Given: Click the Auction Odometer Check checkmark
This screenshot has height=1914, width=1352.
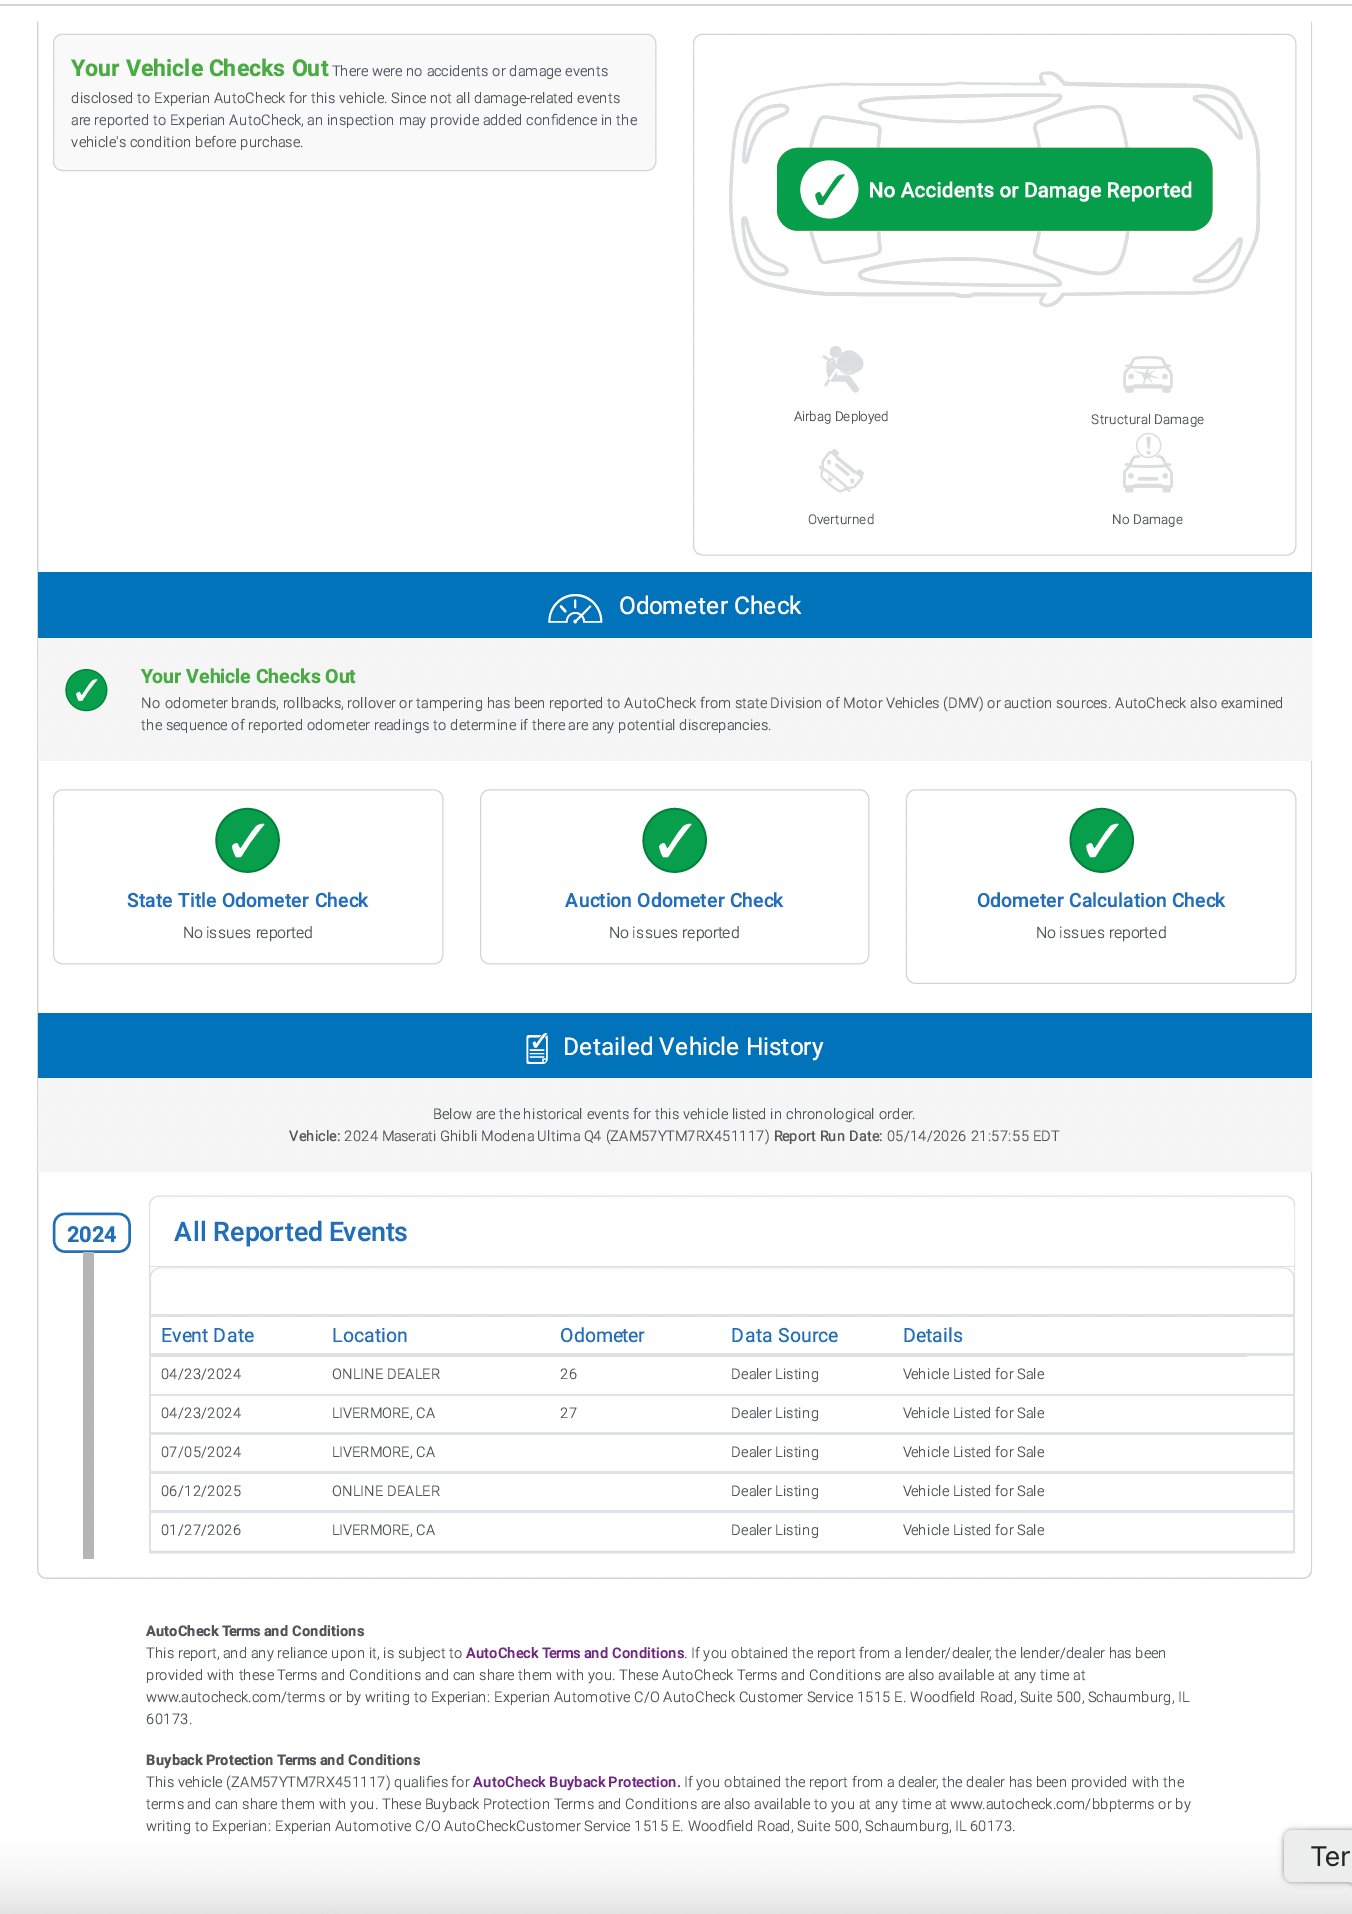Looking at the screenshot, I should coord(674,840).
